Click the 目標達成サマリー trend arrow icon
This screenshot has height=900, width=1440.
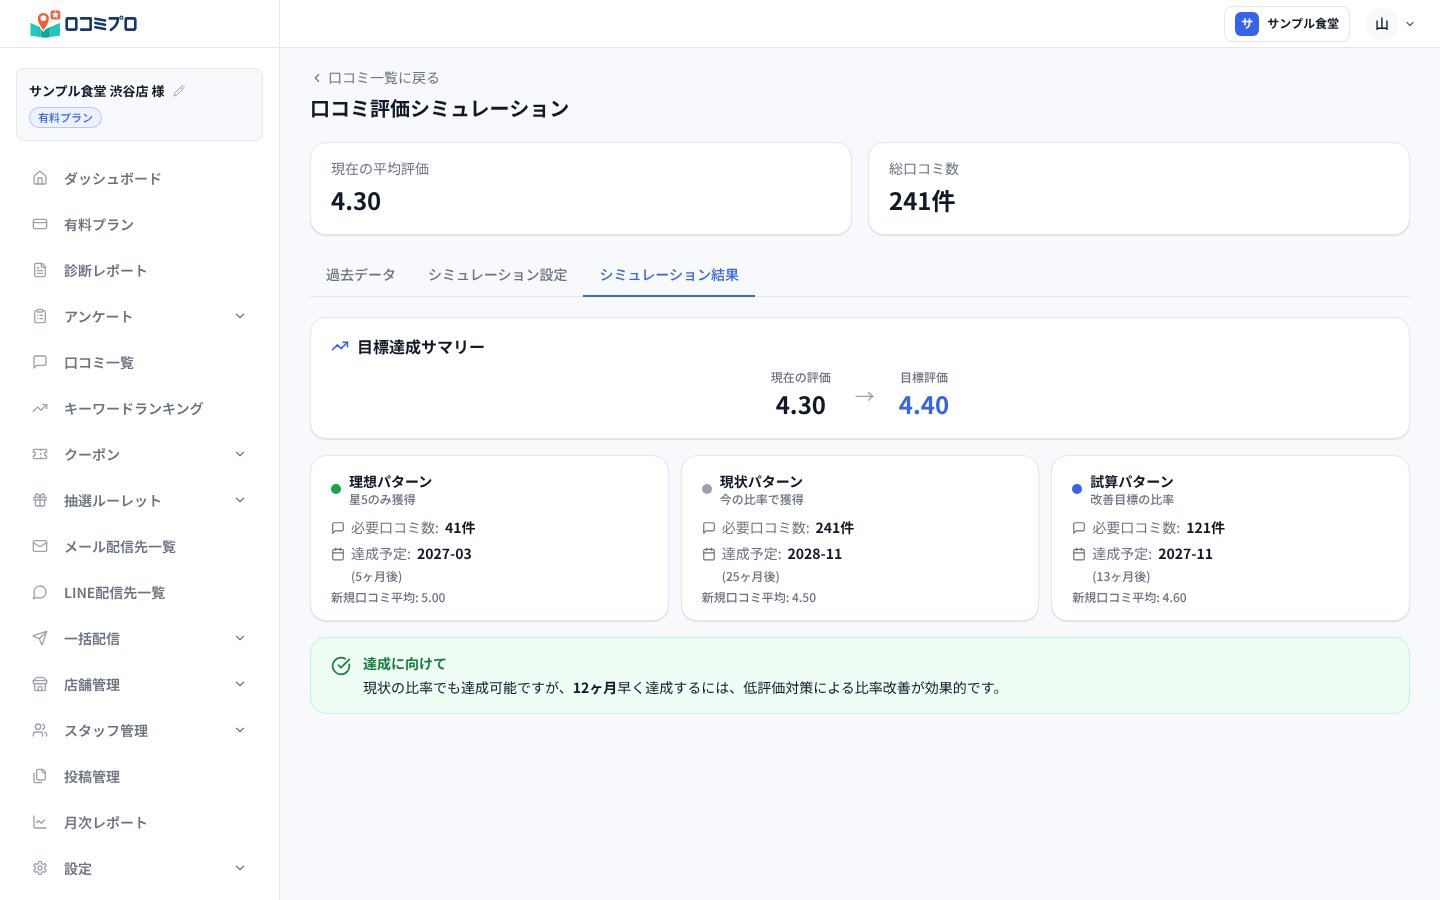(x=340, y=347)
